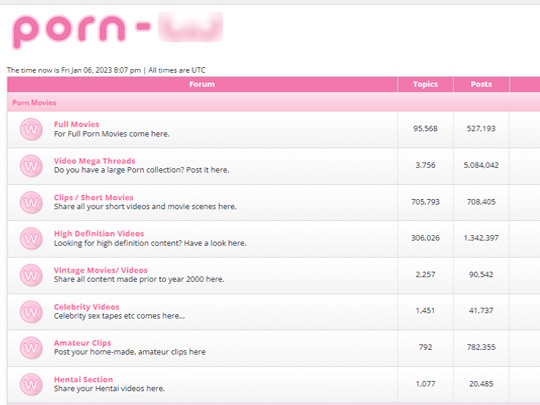Screen dimensions: 540x405
Task: Open the Vintage Movies/ Videos forum
Action: coord(101,270)
